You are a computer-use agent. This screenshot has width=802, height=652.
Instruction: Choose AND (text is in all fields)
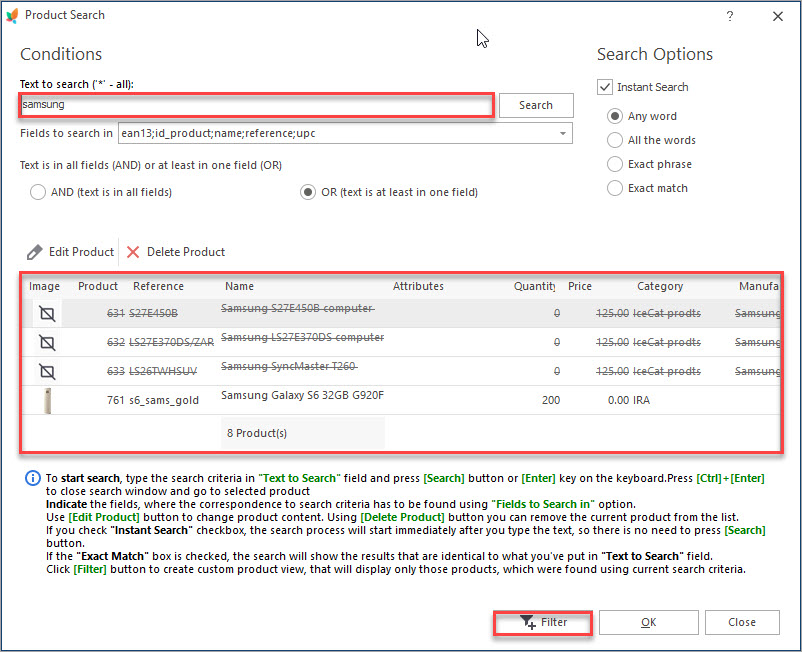38,192
